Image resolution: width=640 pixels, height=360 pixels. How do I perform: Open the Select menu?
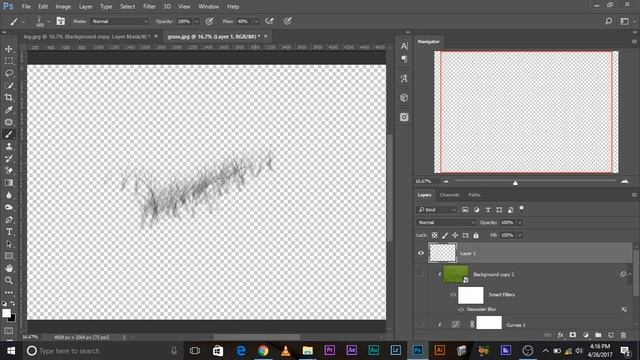point(127,7)
